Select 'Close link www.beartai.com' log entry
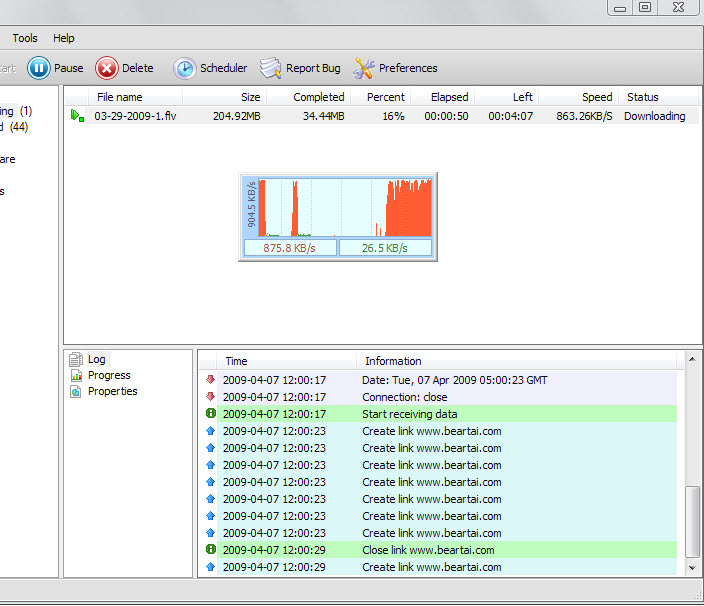 pos(428,550)
